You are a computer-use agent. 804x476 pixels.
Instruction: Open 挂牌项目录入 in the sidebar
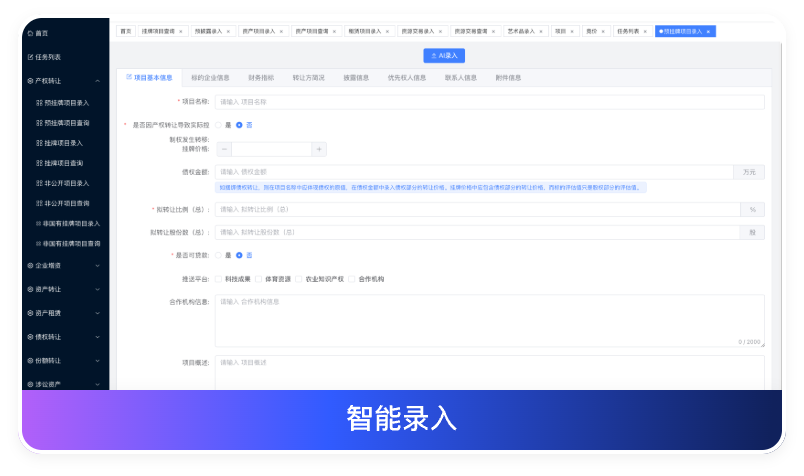[63, 143]
